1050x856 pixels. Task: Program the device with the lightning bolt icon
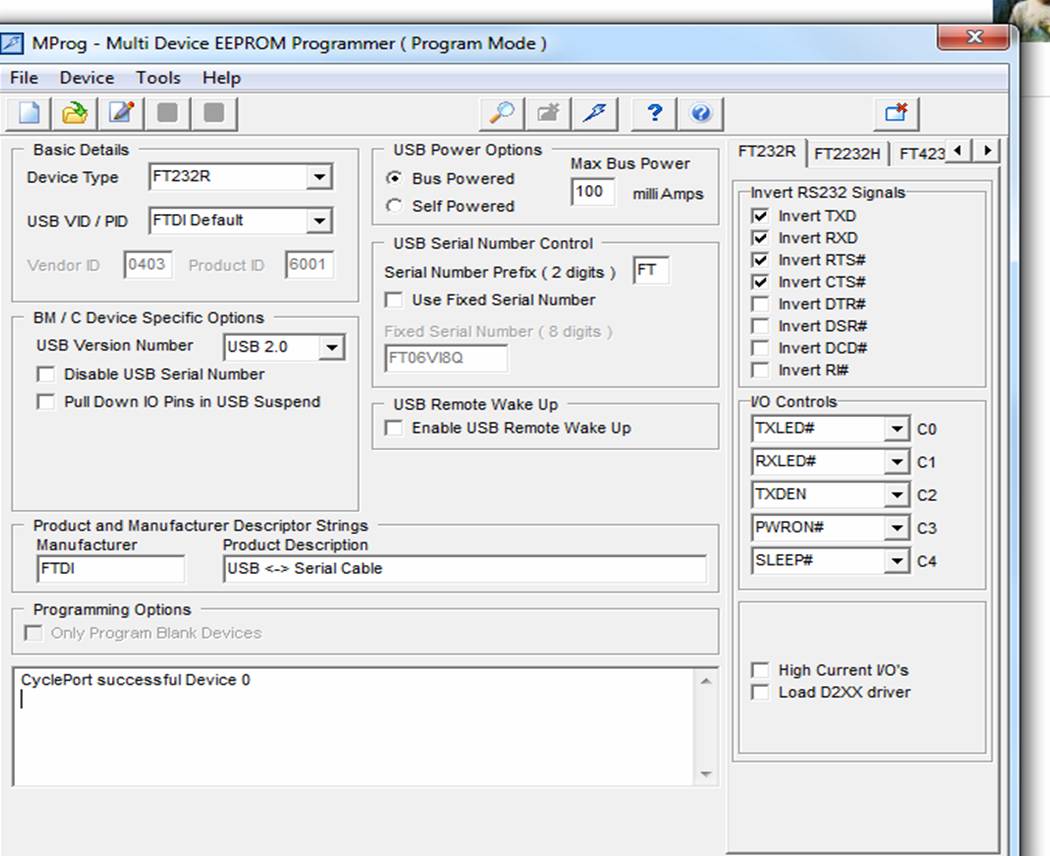click(594, 113)
